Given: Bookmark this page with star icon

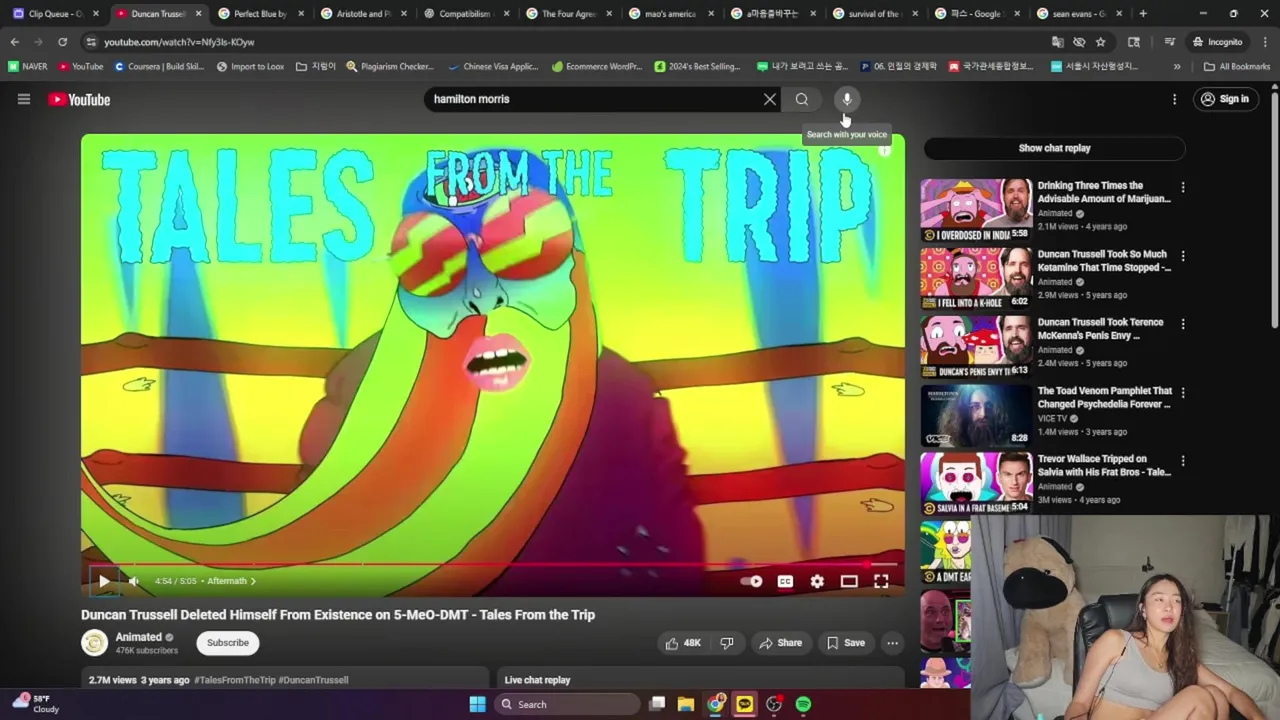Looking at the screenshot, I should (x=1101, y=42).
